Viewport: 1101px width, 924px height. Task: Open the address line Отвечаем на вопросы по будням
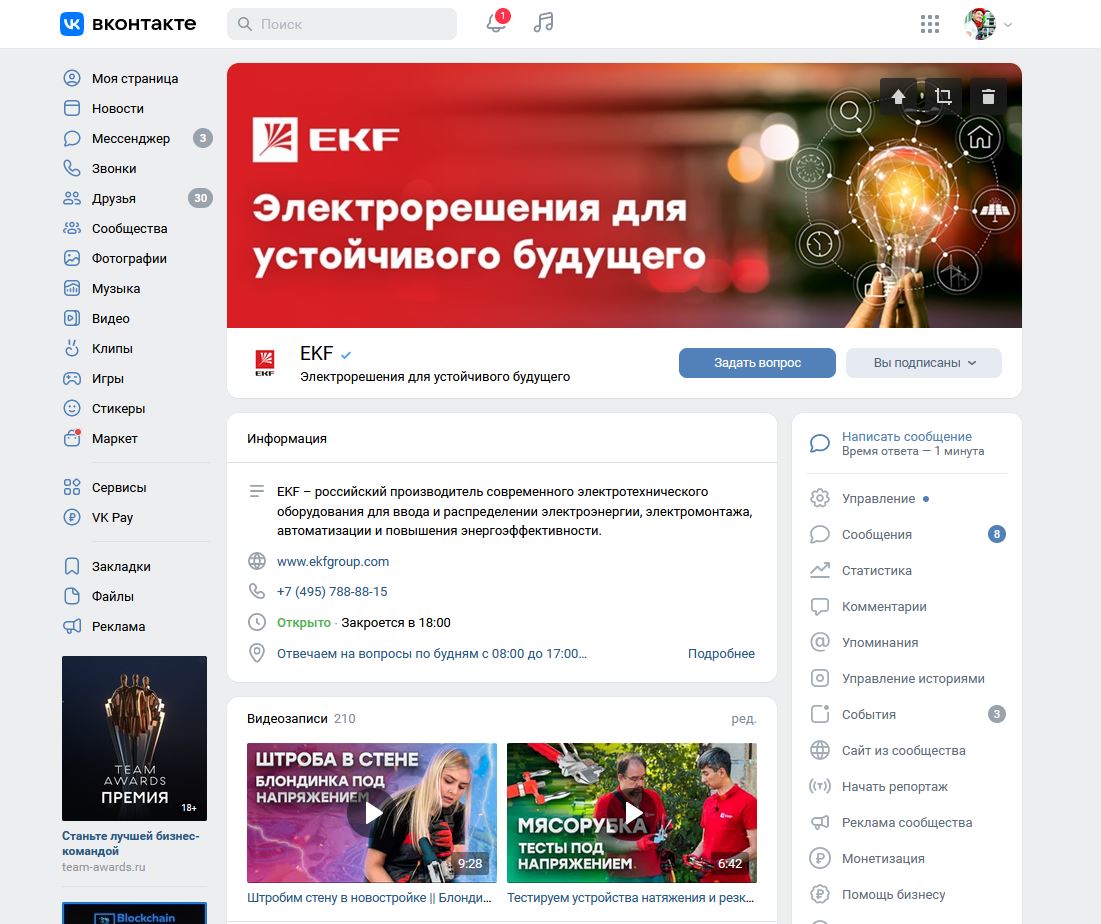[432, 654]
